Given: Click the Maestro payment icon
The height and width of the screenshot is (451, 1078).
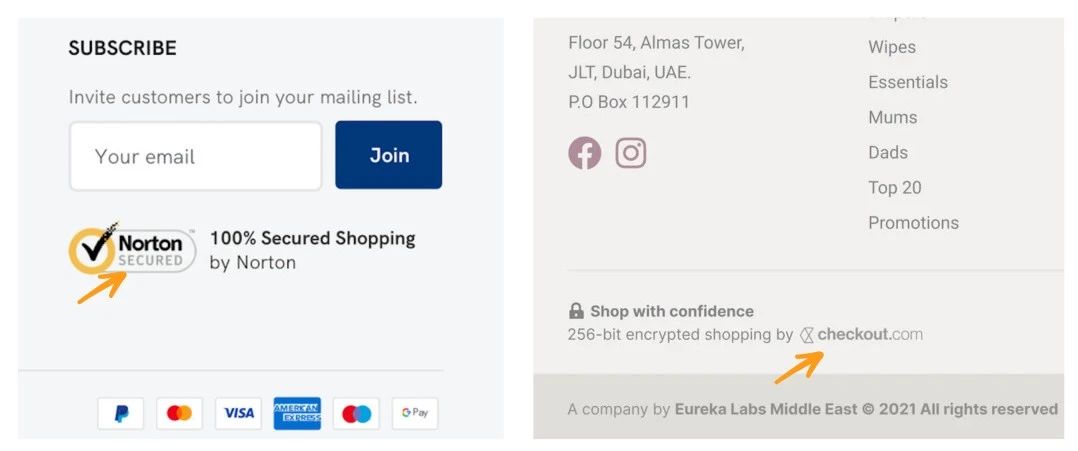Looking at the screenshot, I should [356, 413].
